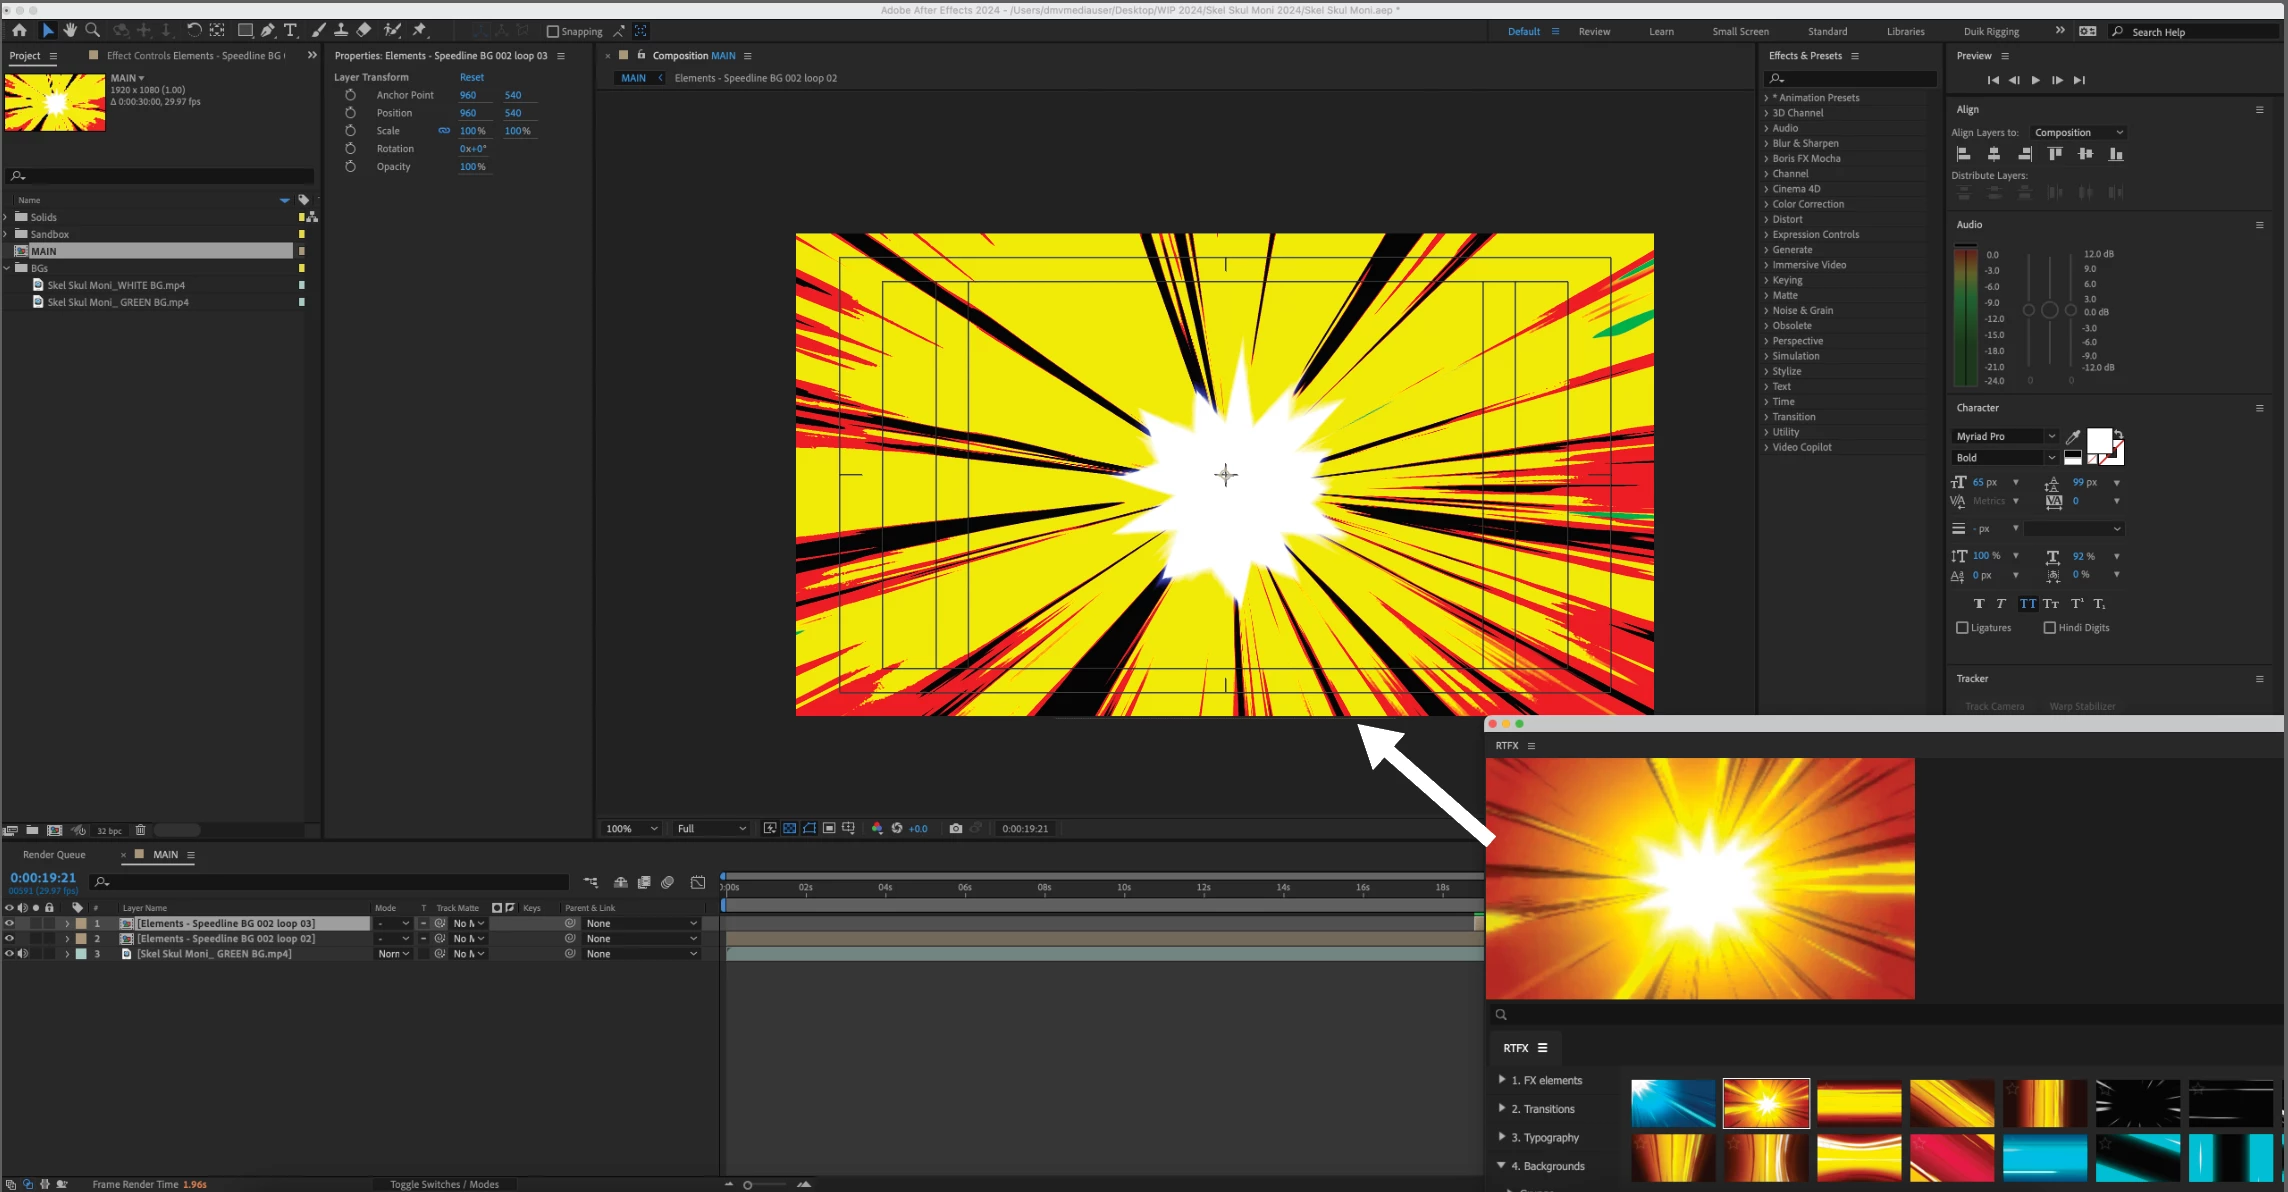Hide the Skel Skul Moni GREEN BG layer

[x=9, y=954]
